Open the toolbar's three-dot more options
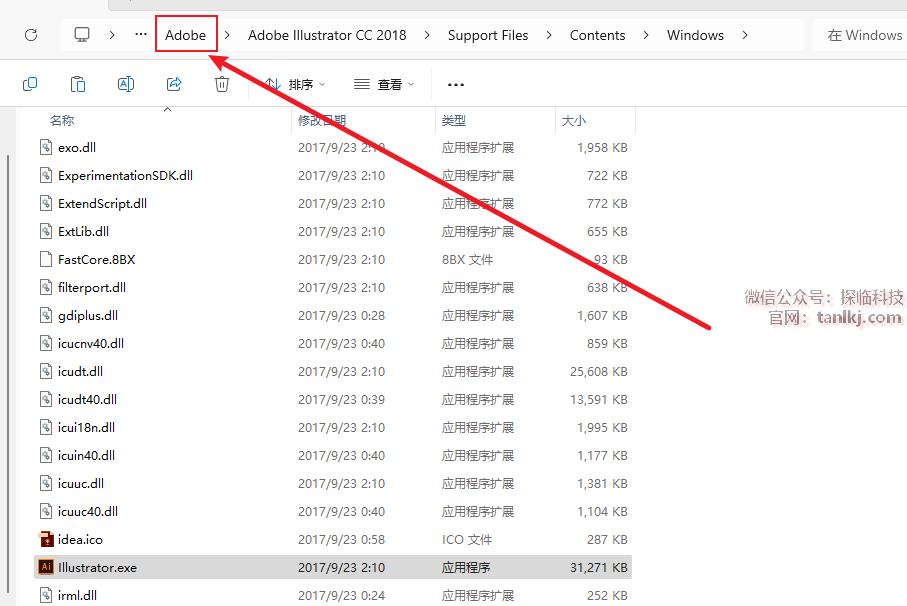 [x=456, y=85]
